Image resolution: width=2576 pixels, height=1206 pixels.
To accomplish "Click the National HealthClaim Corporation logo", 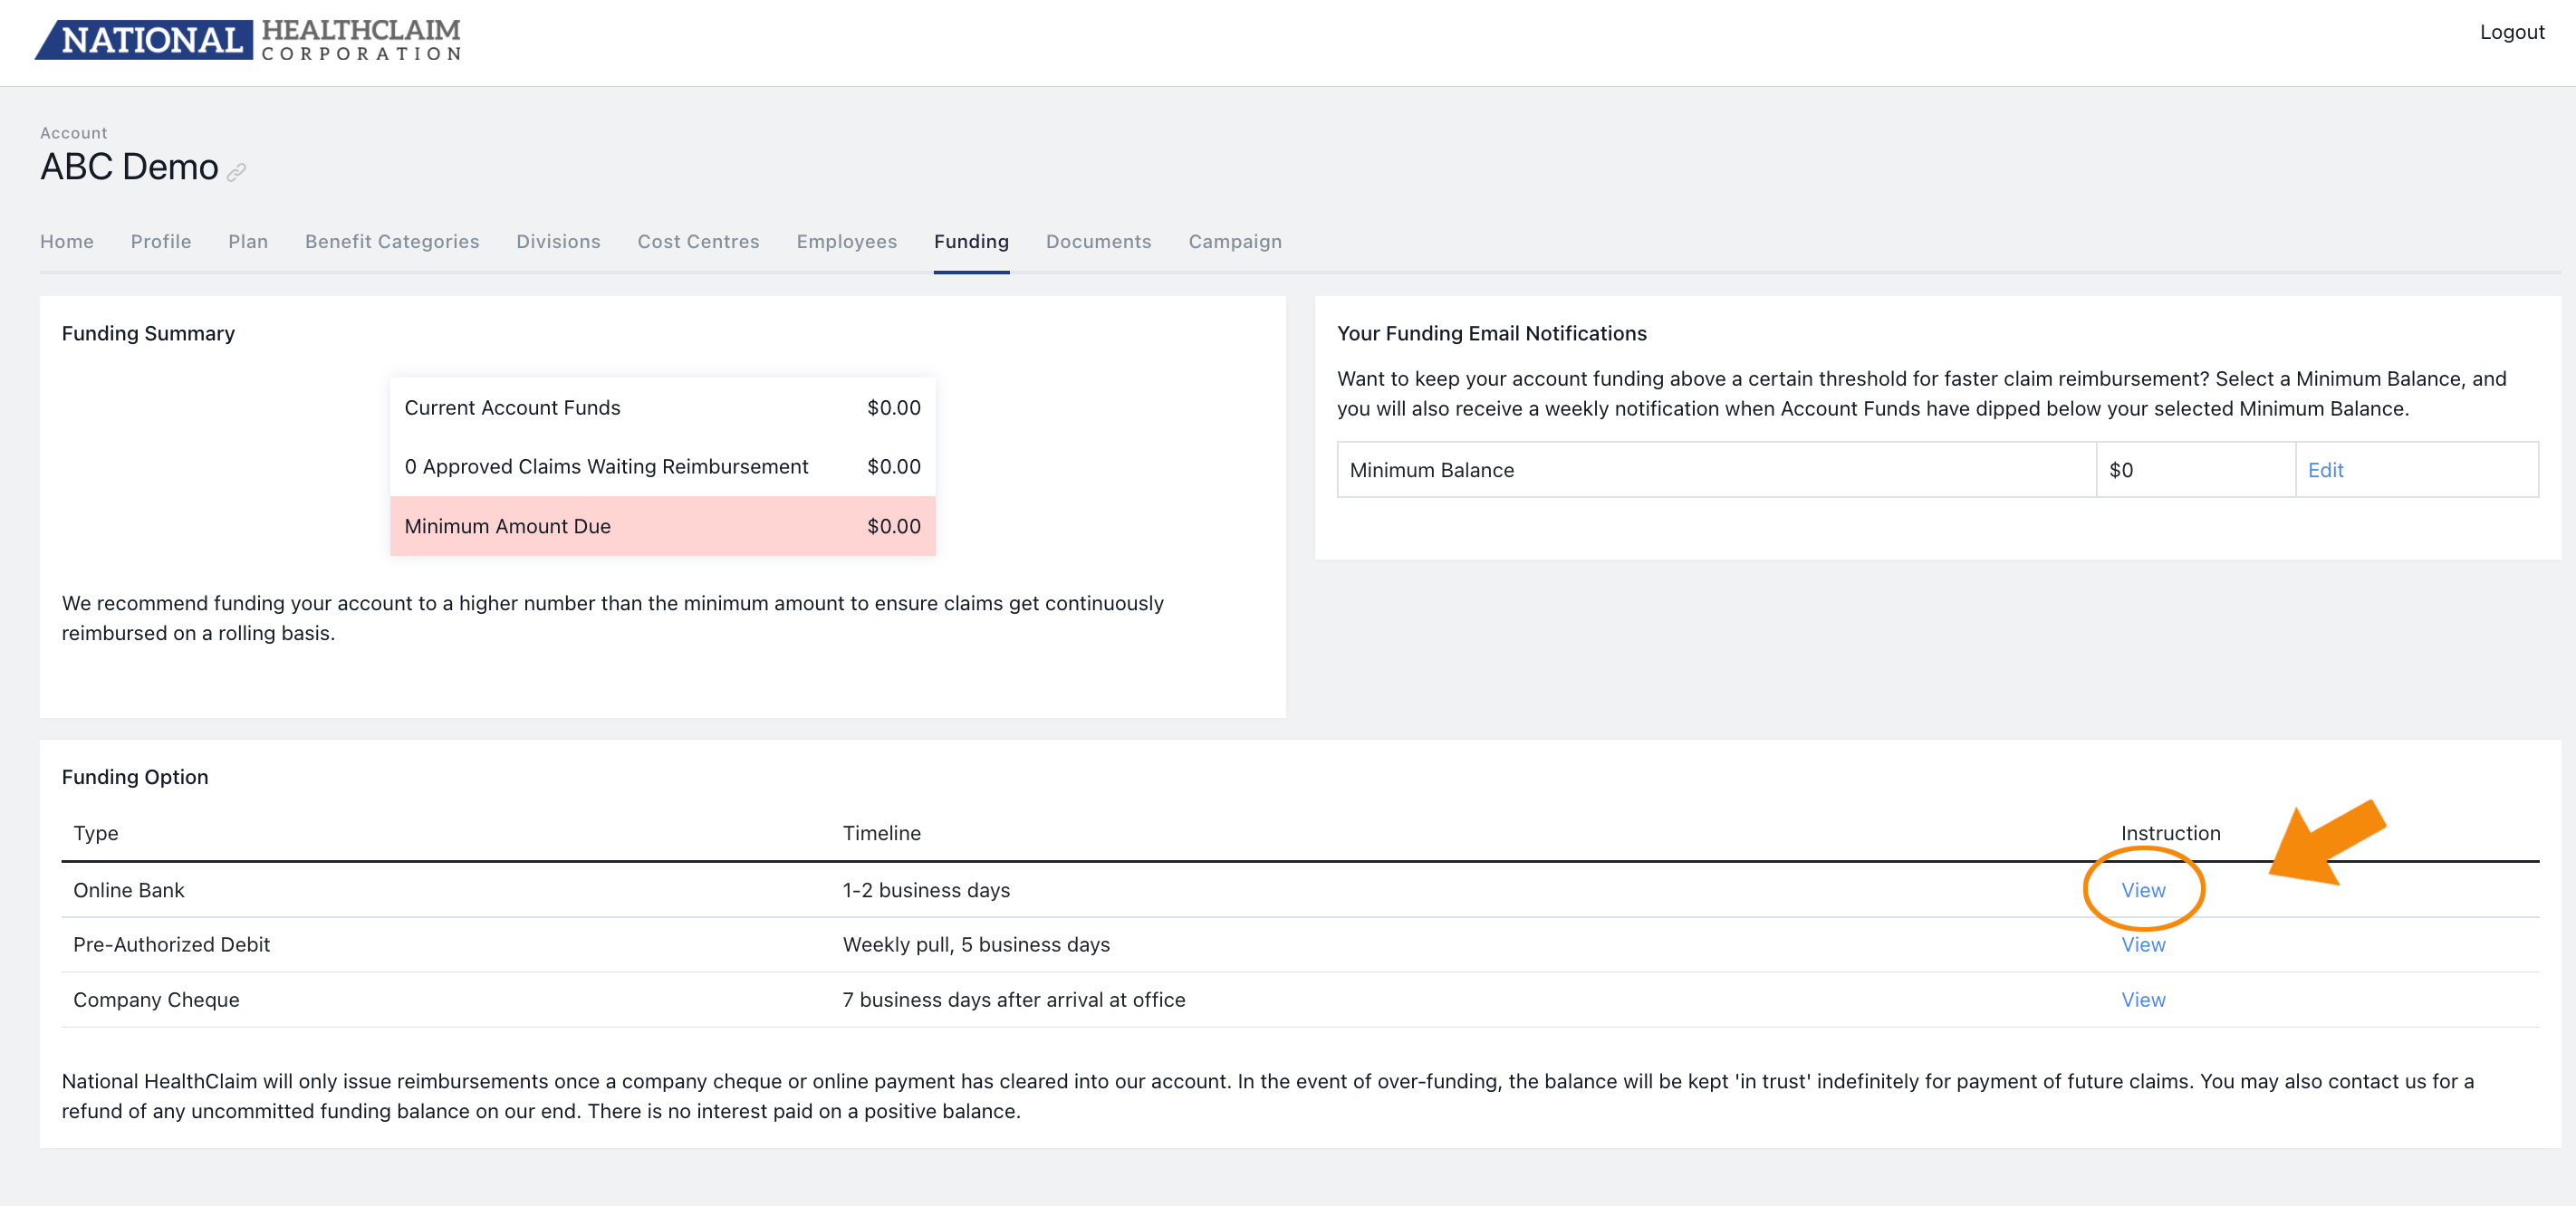I will point(248,40).
